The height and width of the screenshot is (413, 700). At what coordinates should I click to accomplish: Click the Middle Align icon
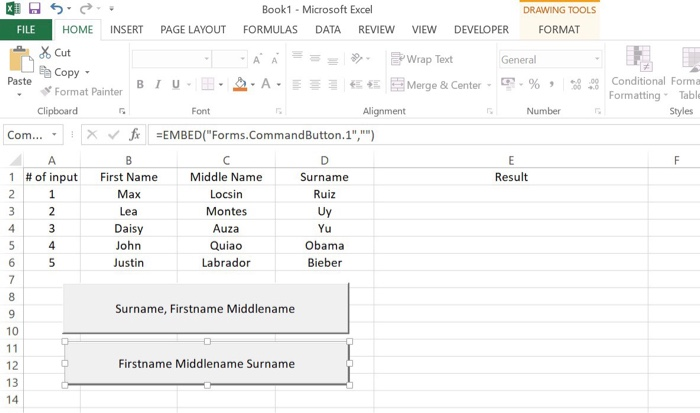[315, 58]
